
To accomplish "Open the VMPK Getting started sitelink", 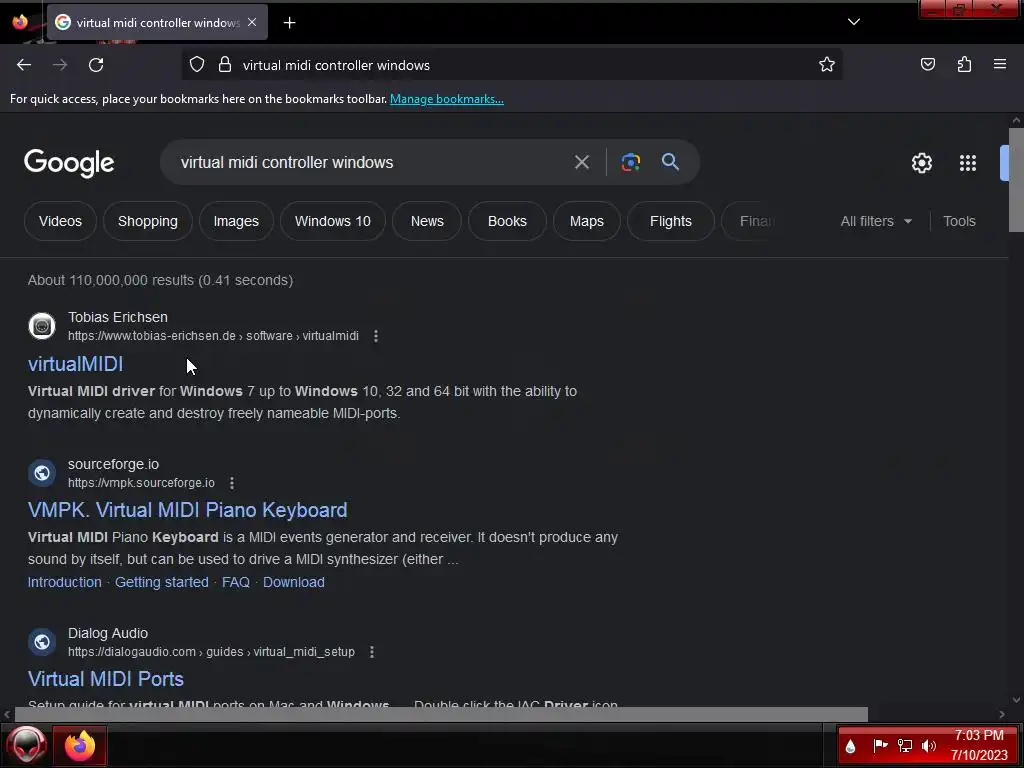I will (x=161, y=582).
